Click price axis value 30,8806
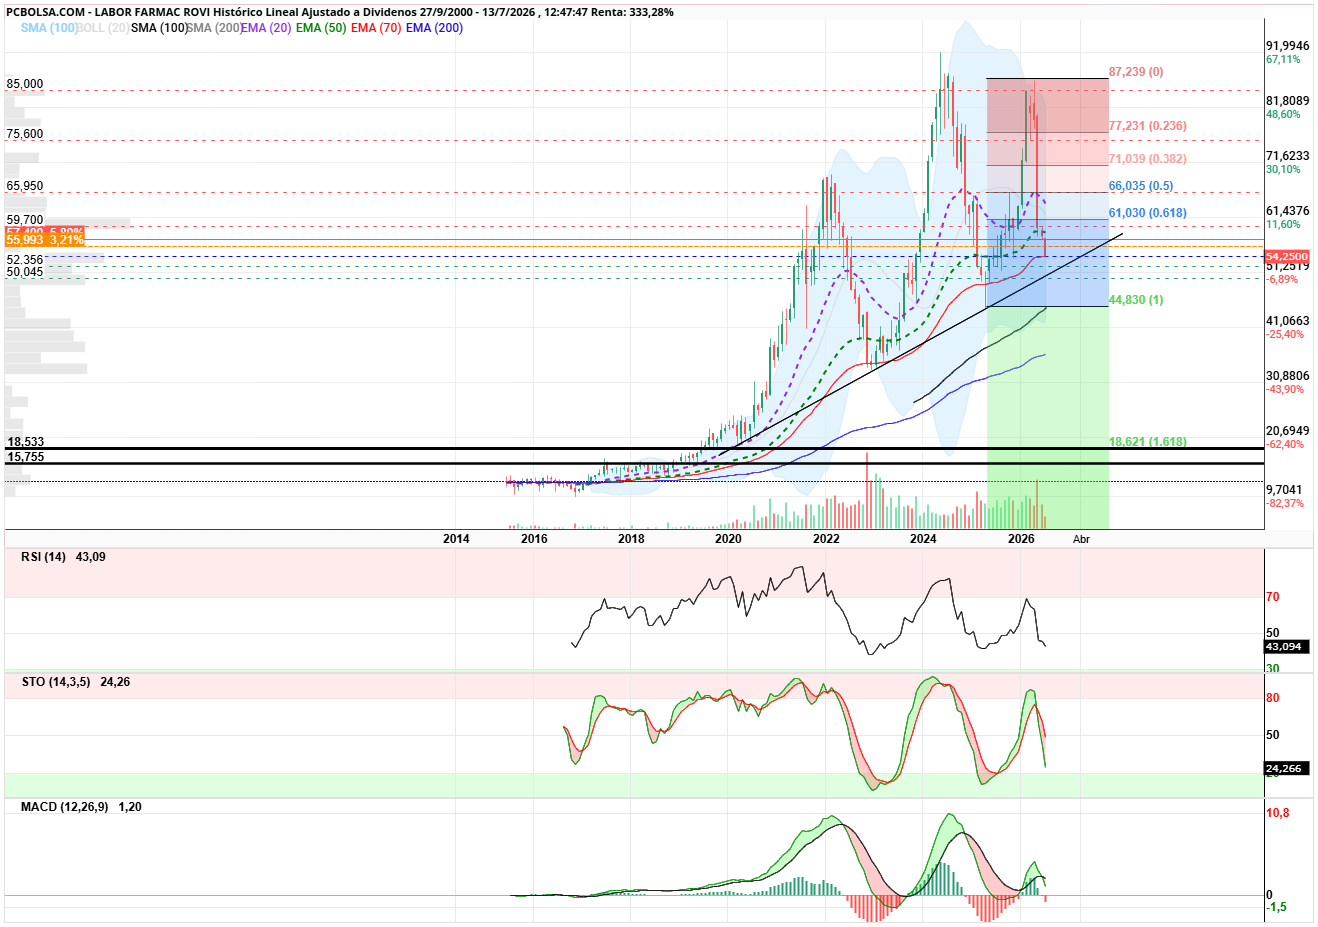Viewport: 1318px width, 927px height. [x=1288, y=376]
